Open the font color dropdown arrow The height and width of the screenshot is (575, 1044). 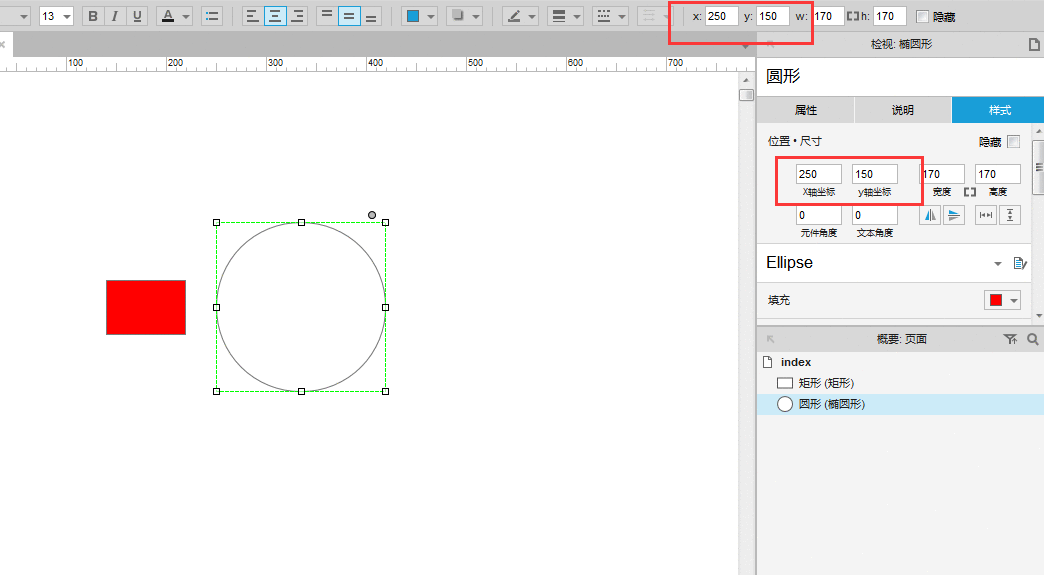coord(186,17)
